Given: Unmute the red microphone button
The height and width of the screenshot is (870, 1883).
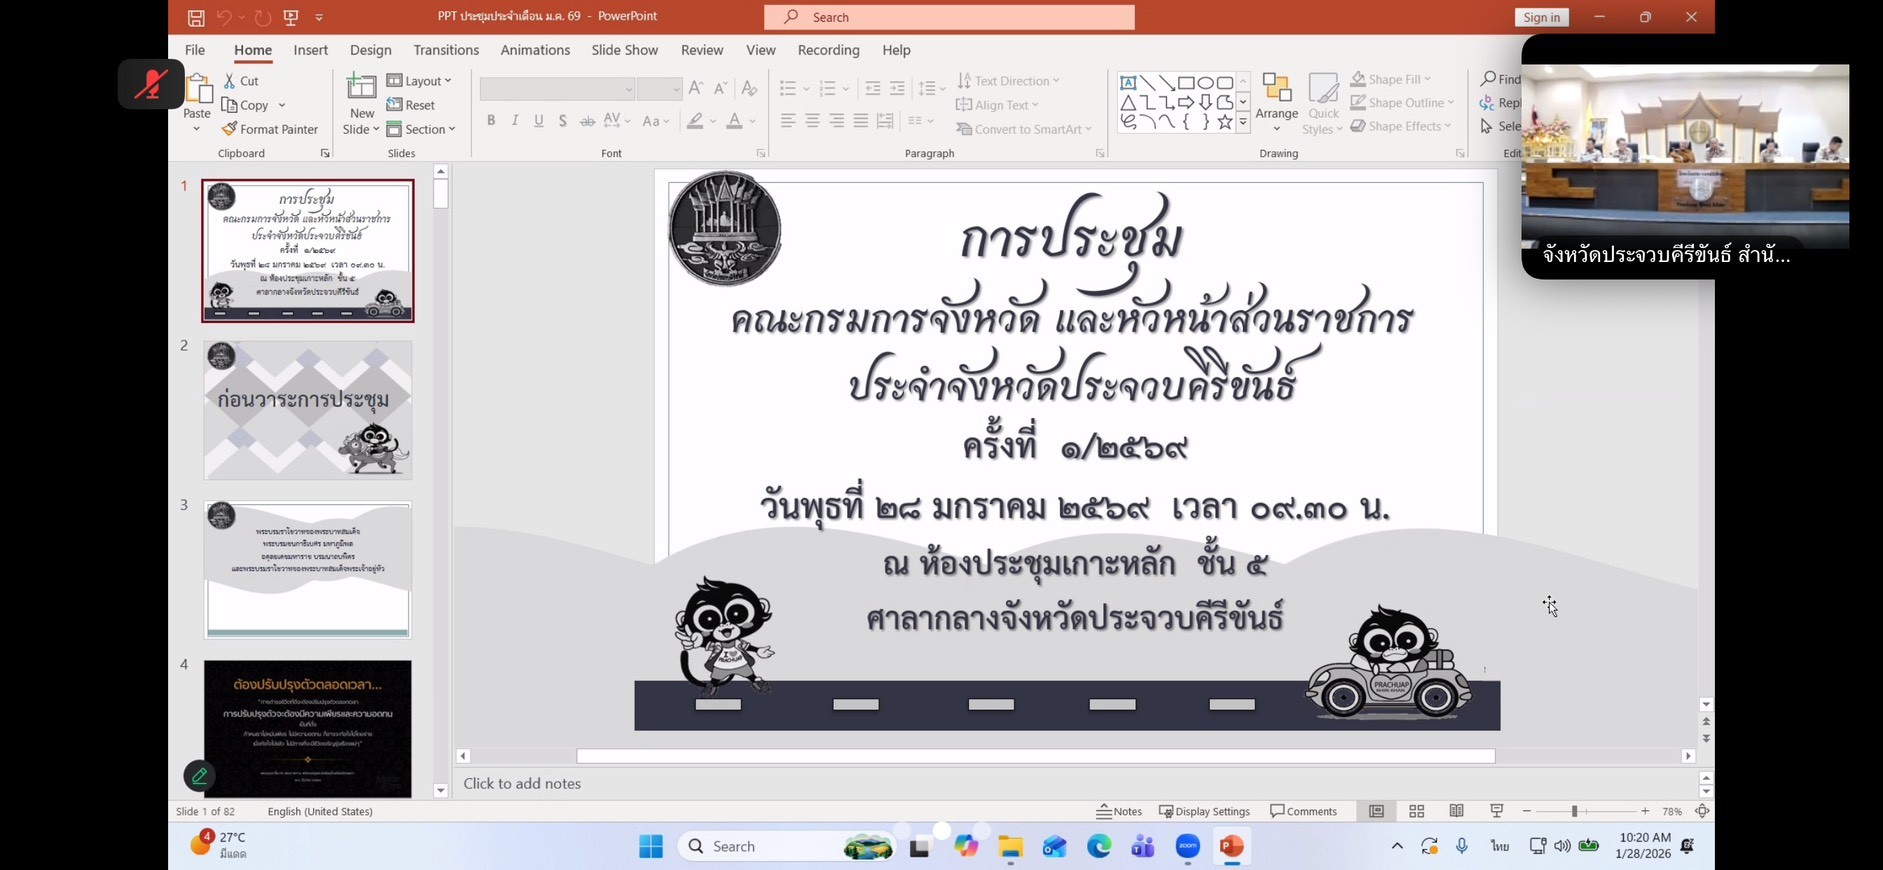Looking at the screenshot, I should (x=151, y=85).
